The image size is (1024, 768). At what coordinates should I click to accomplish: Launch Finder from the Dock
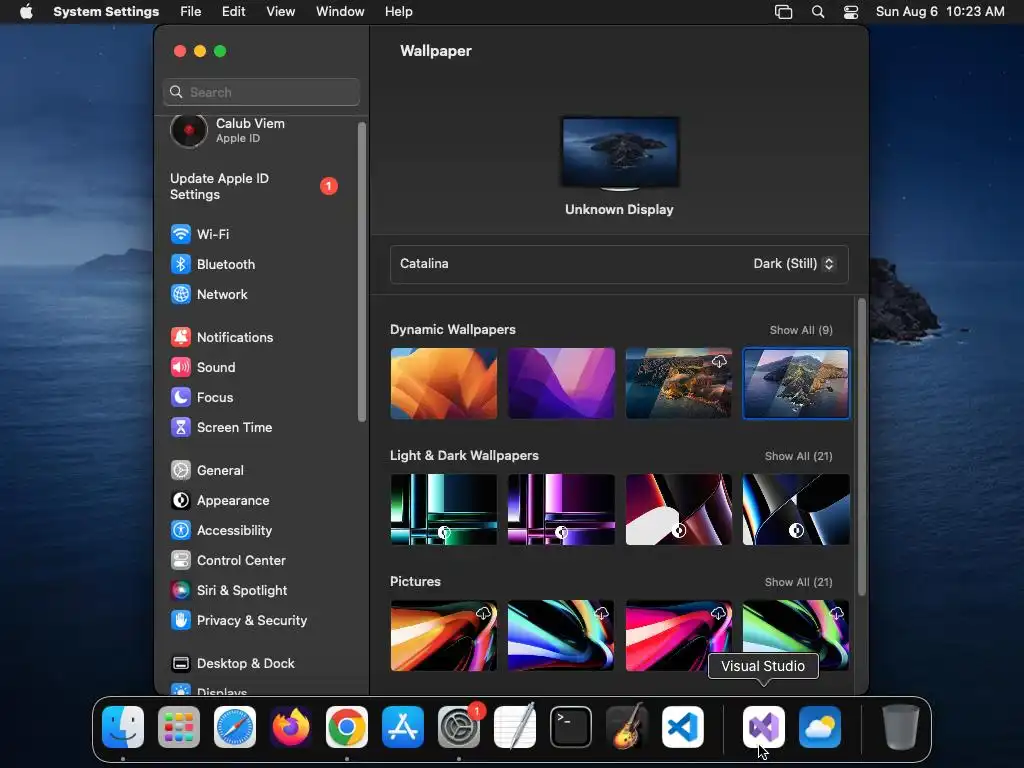click(123, 727)
